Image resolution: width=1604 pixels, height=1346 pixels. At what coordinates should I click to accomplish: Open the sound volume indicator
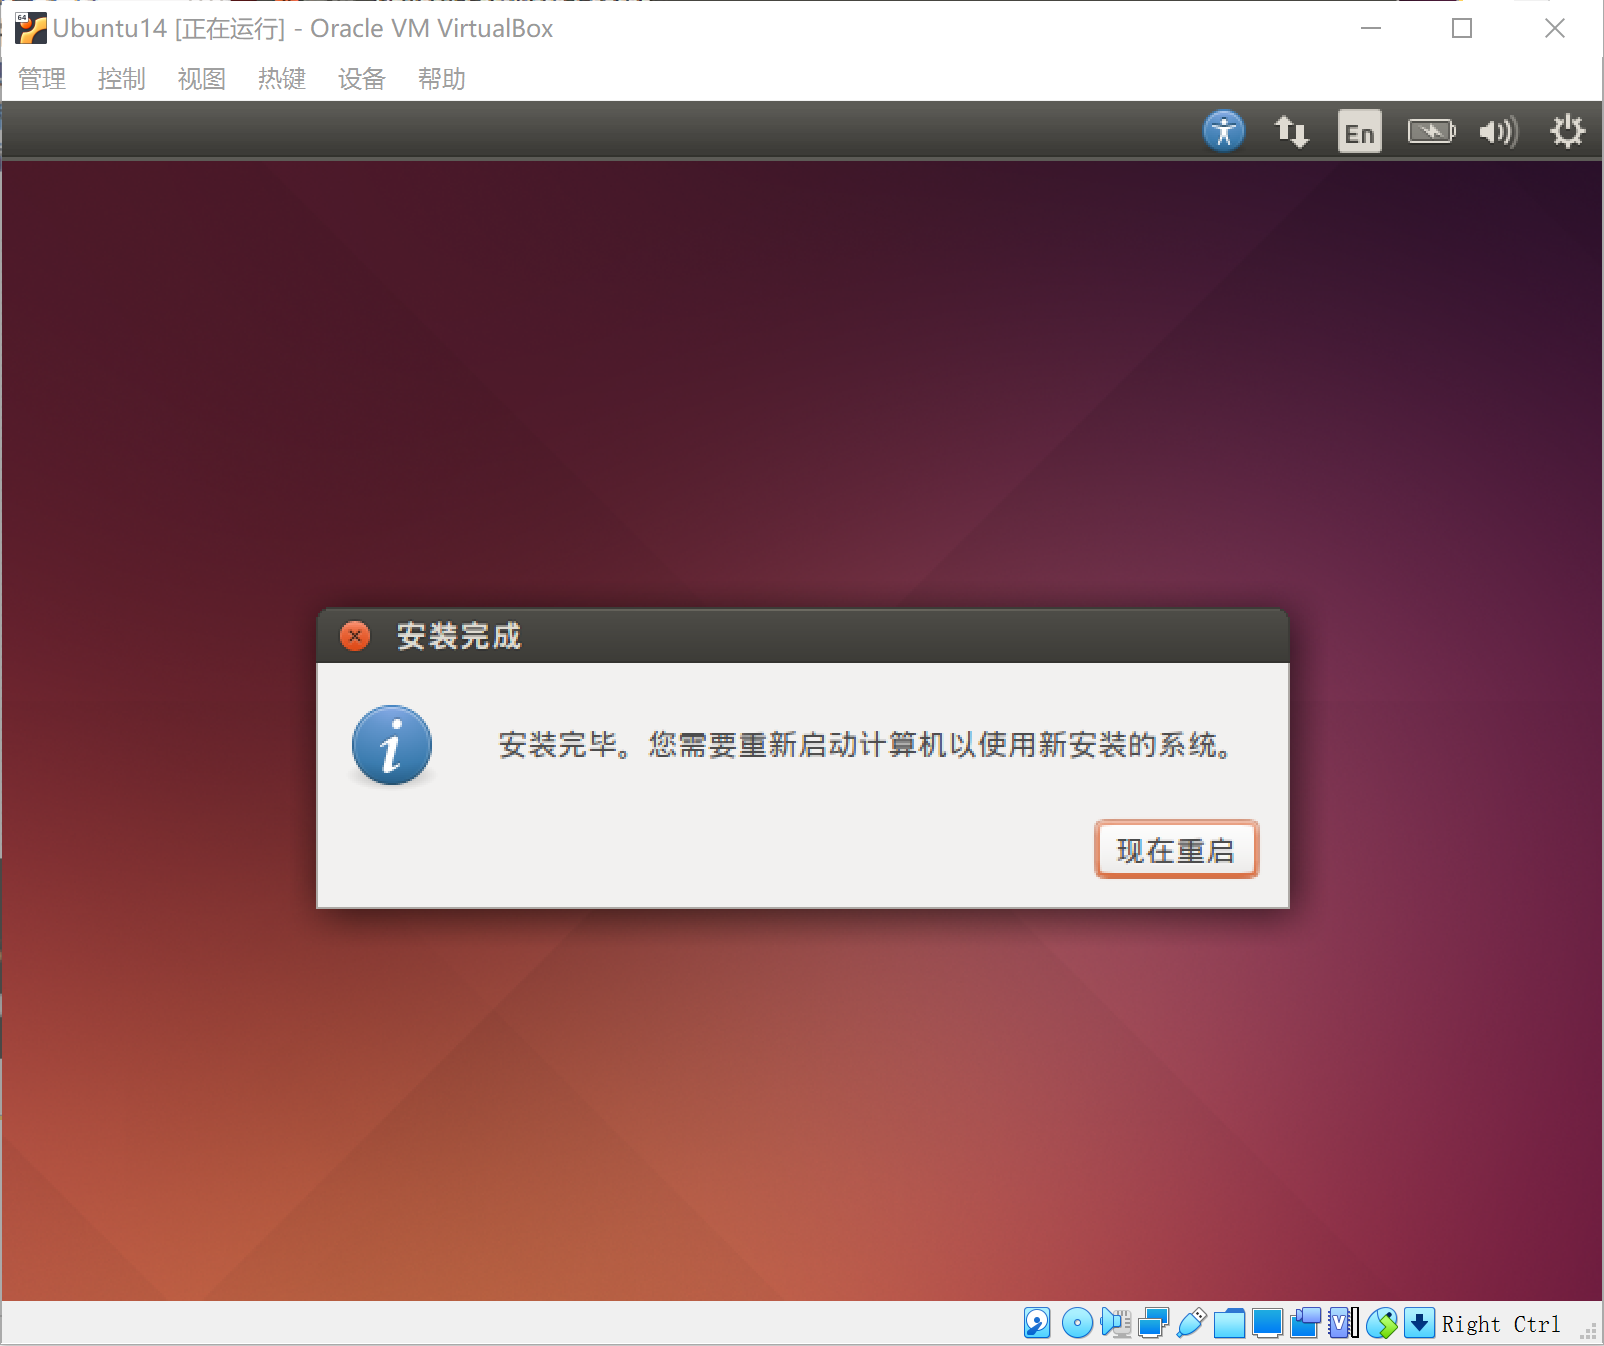1498,131
